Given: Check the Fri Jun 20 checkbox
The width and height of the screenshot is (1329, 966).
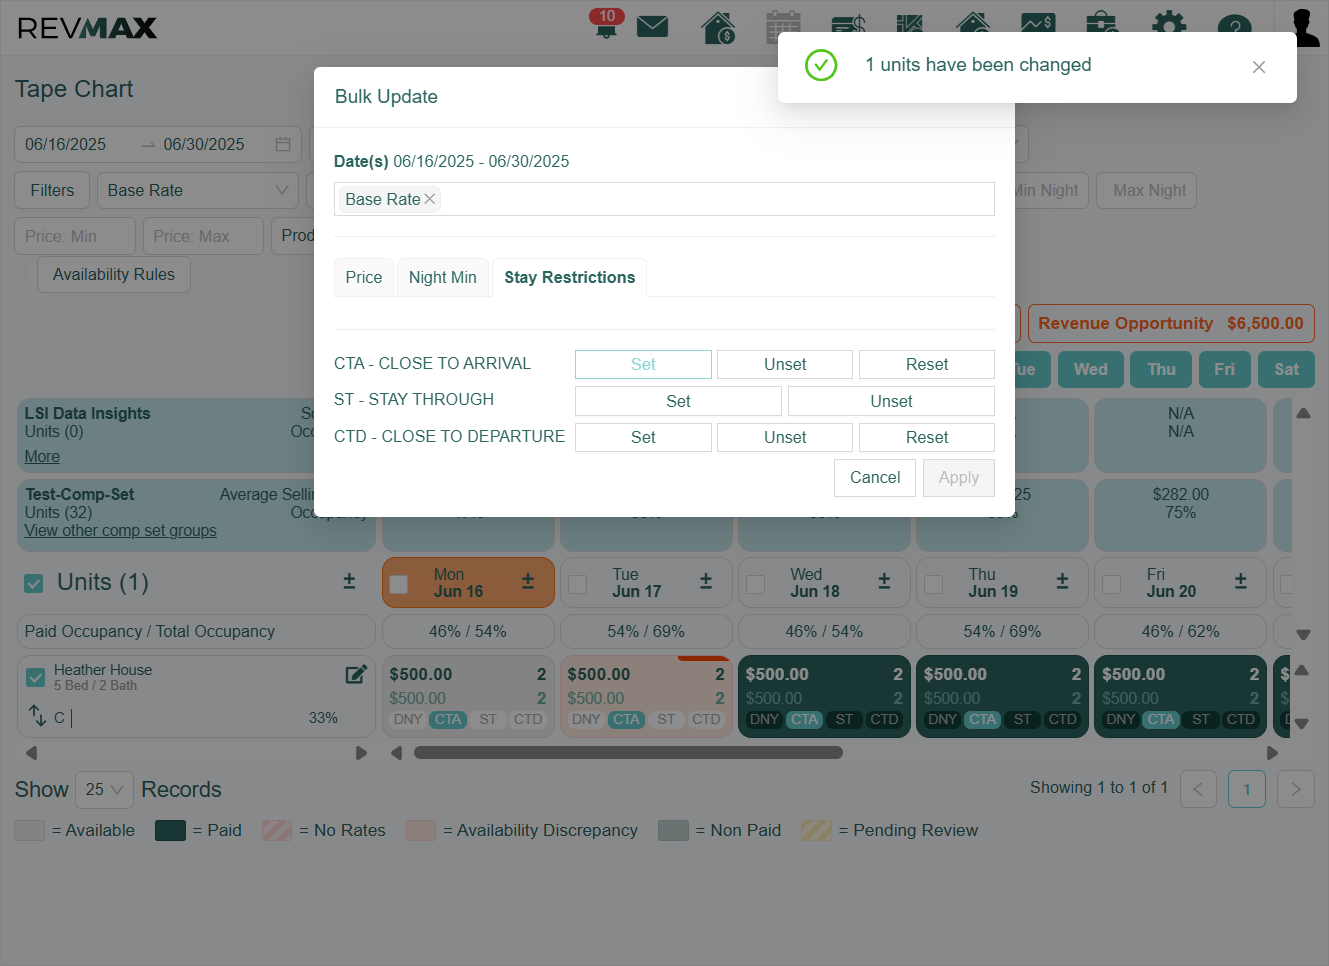Looking at the screenshot, I should 1111,584.
